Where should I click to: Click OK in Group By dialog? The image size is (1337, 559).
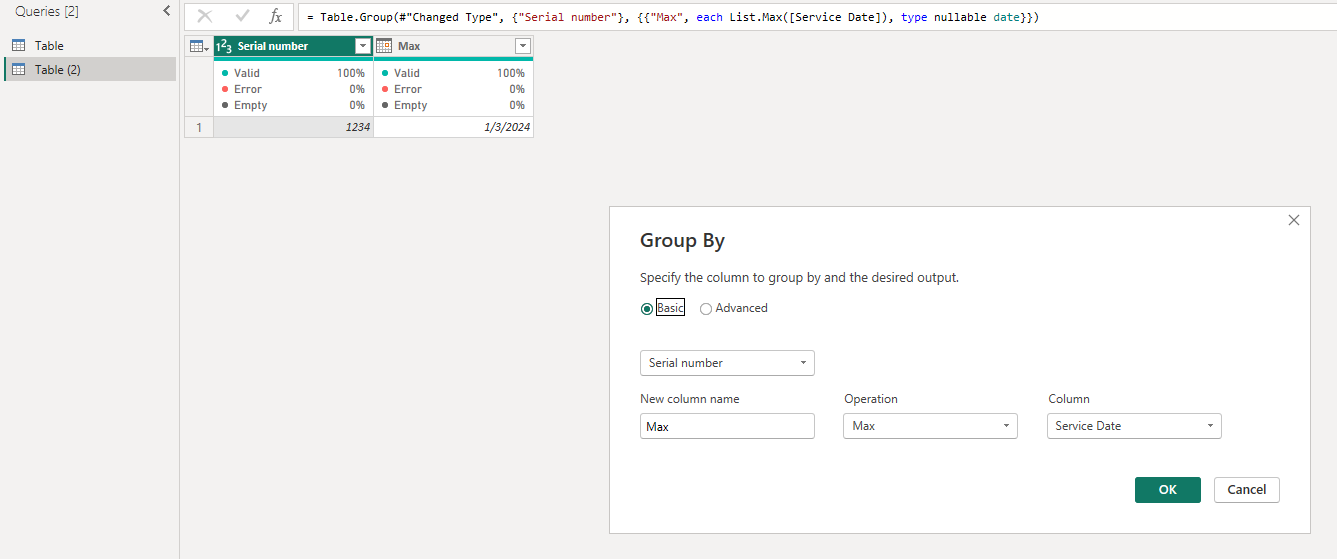pyautogui.click(x=1168, y=490)
